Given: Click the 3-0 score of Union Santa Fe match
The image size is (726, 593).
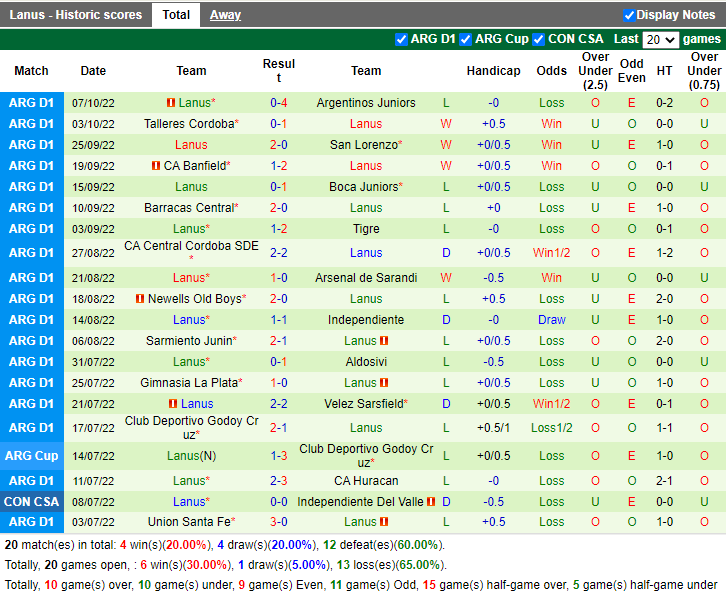Looking at the screenshot, I should click(279, 522).
